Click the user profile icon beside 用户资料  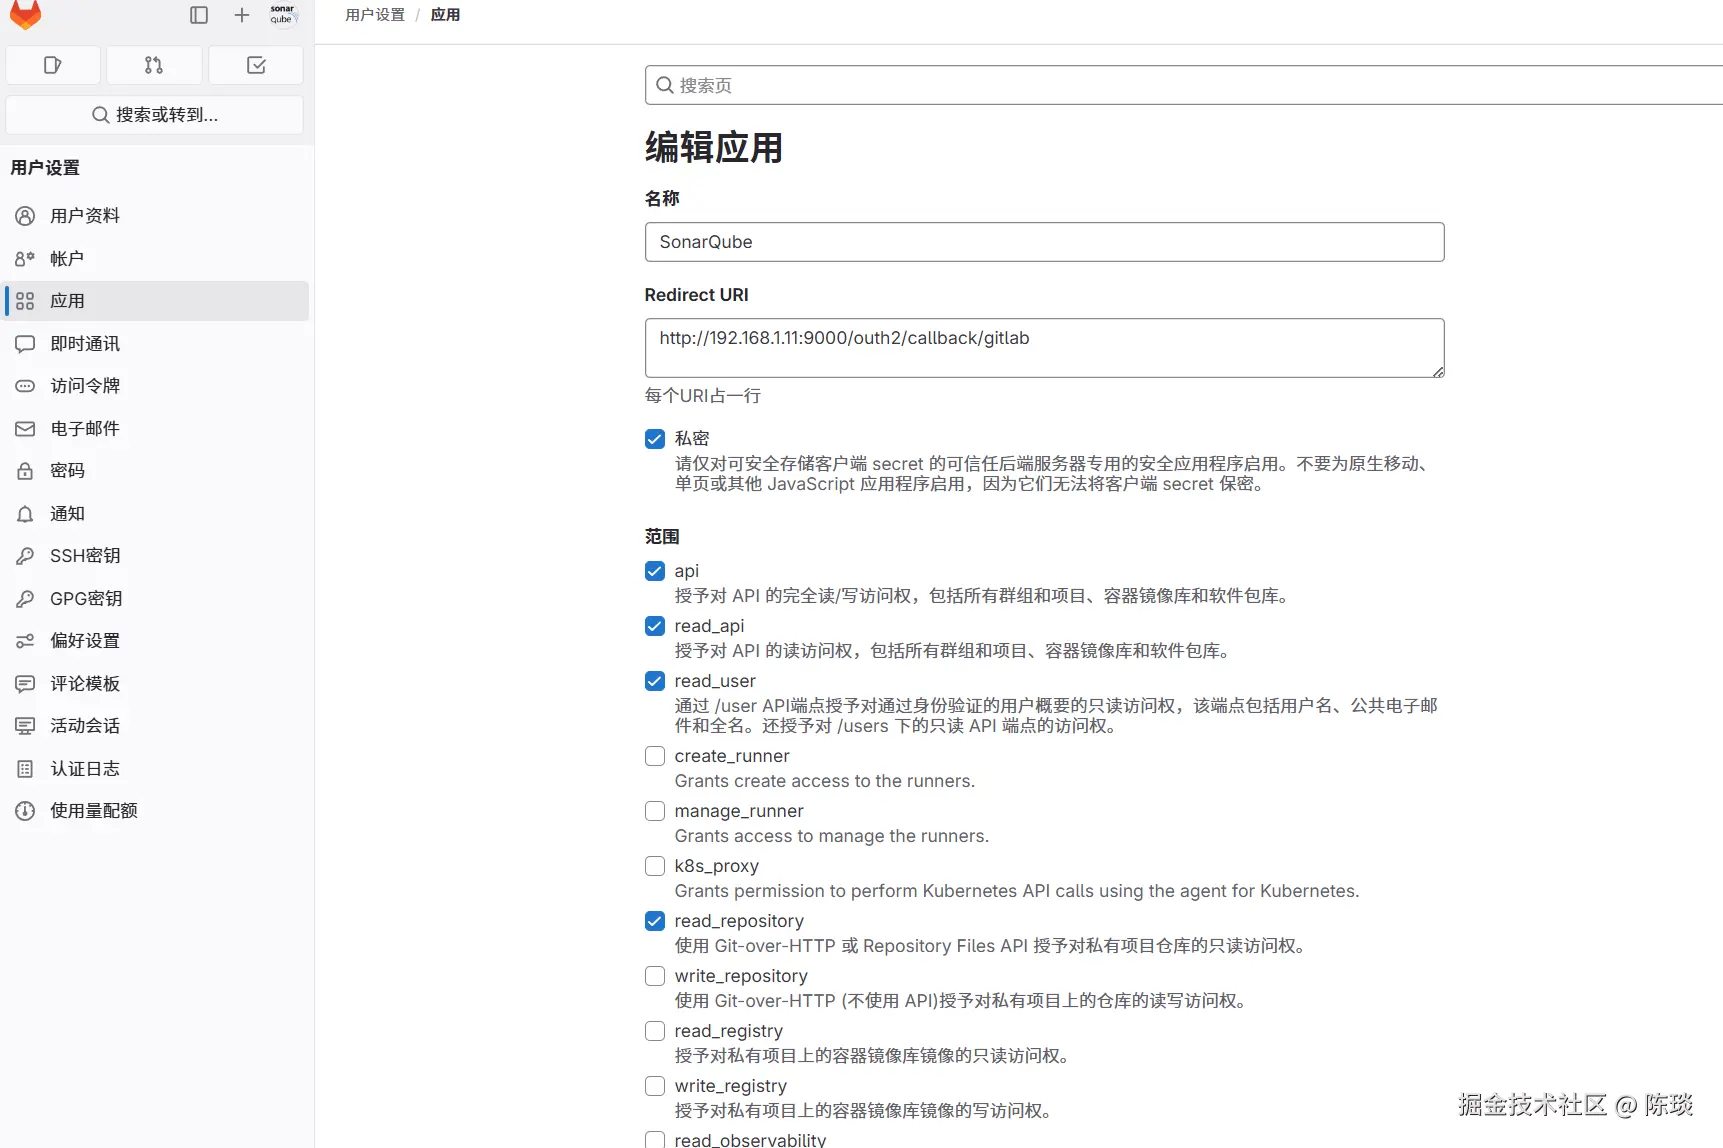click(x=25, y=216)
